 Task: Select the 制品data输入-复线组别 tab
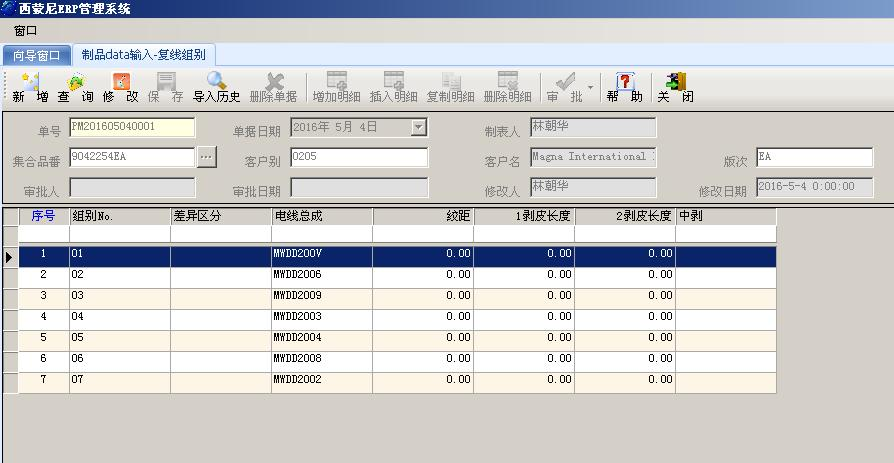point(144,55)
